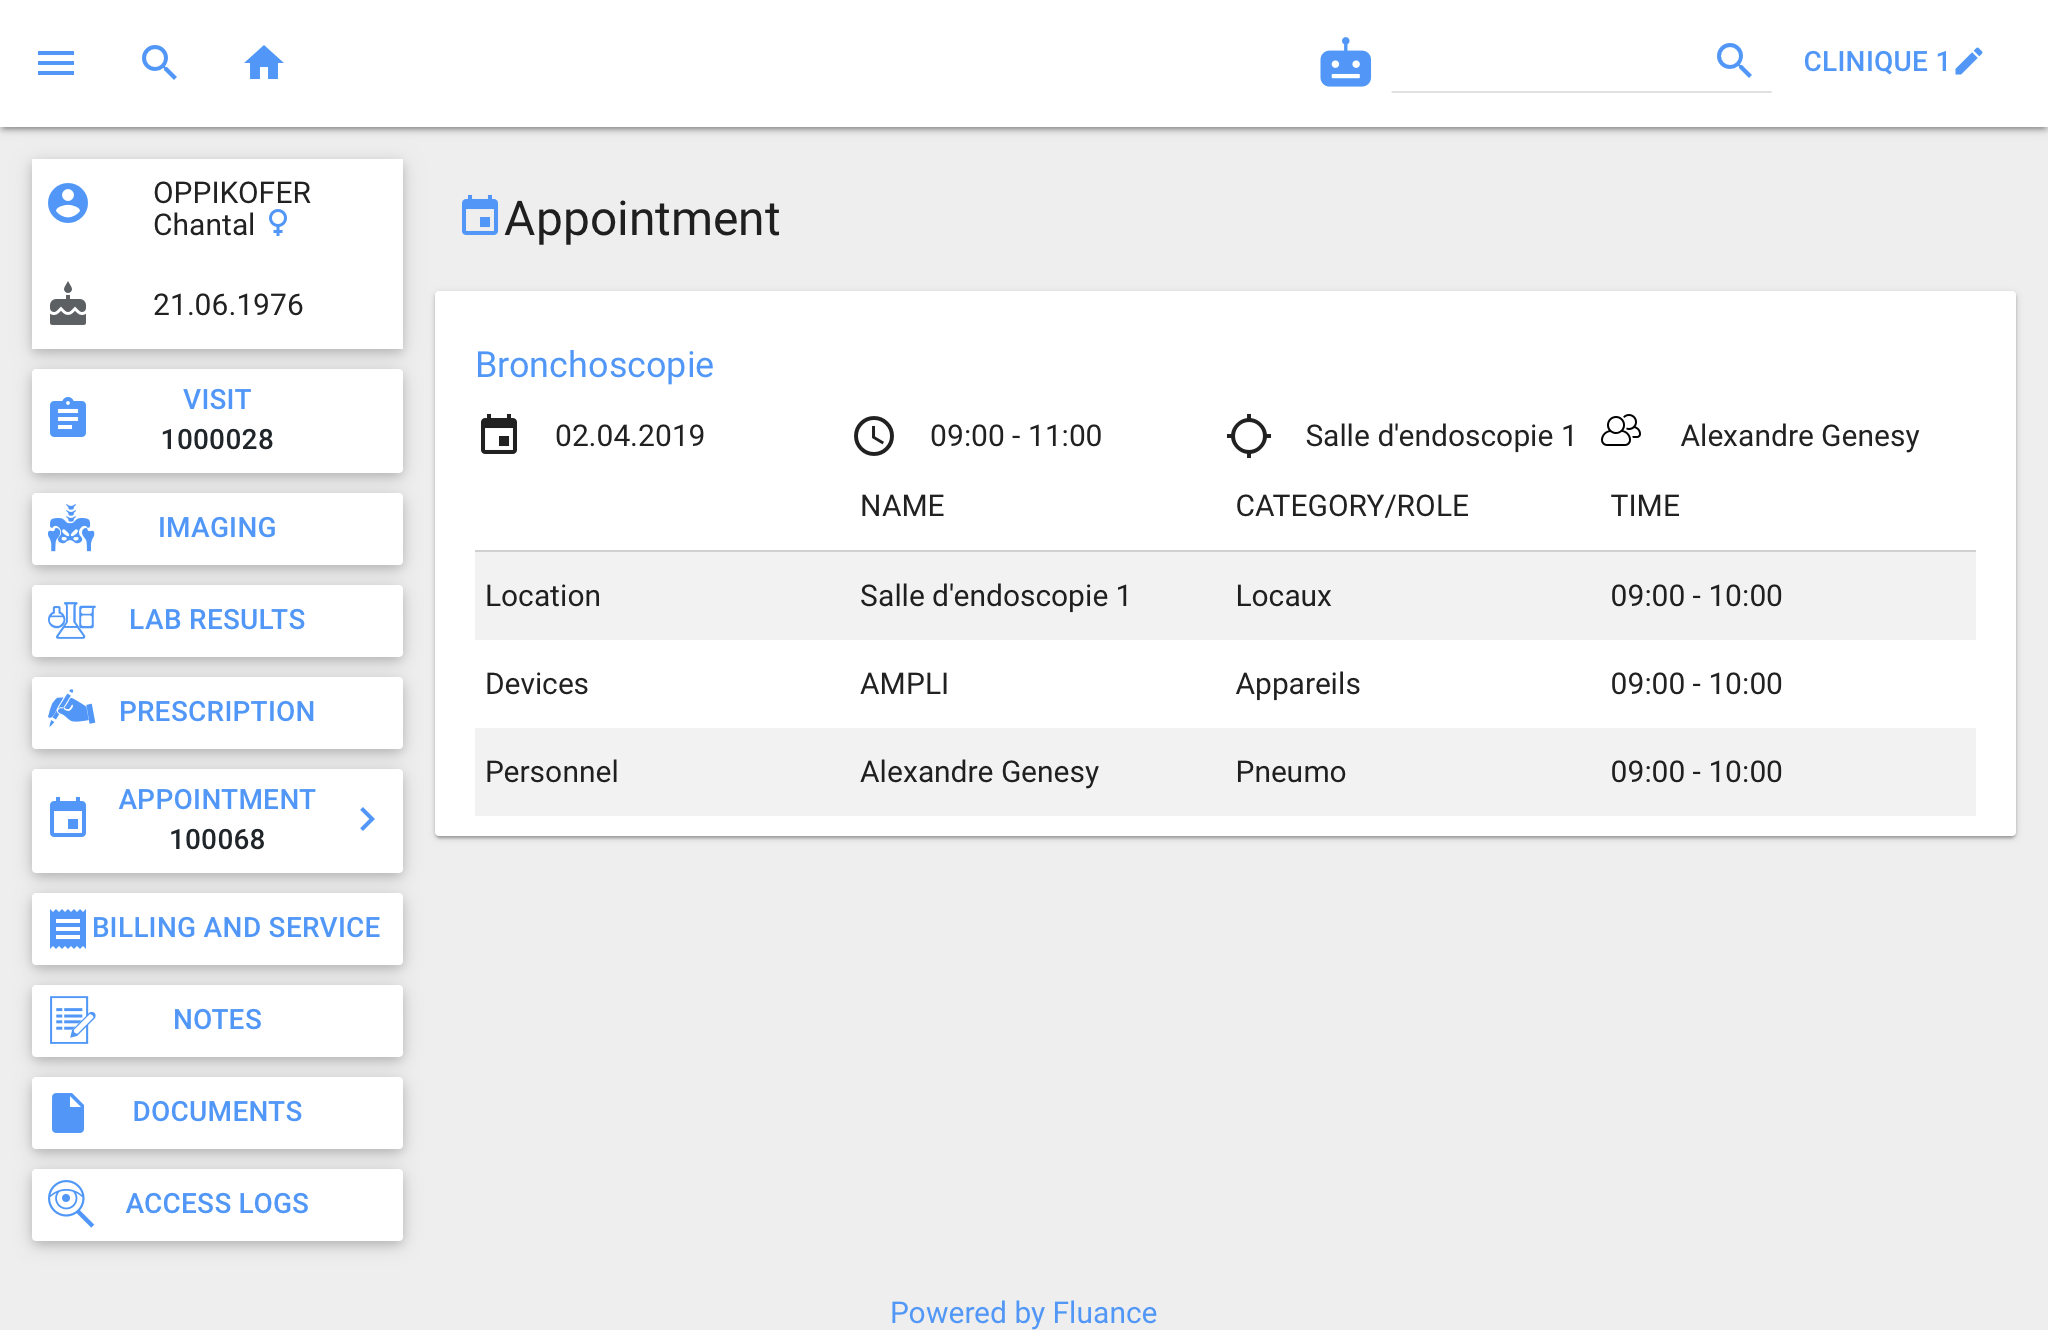Click the pencil edit icon next to Clinique 1
Image resolution: width=2048 pixels, height=1330 pixels.
(x=1969, y=61)
